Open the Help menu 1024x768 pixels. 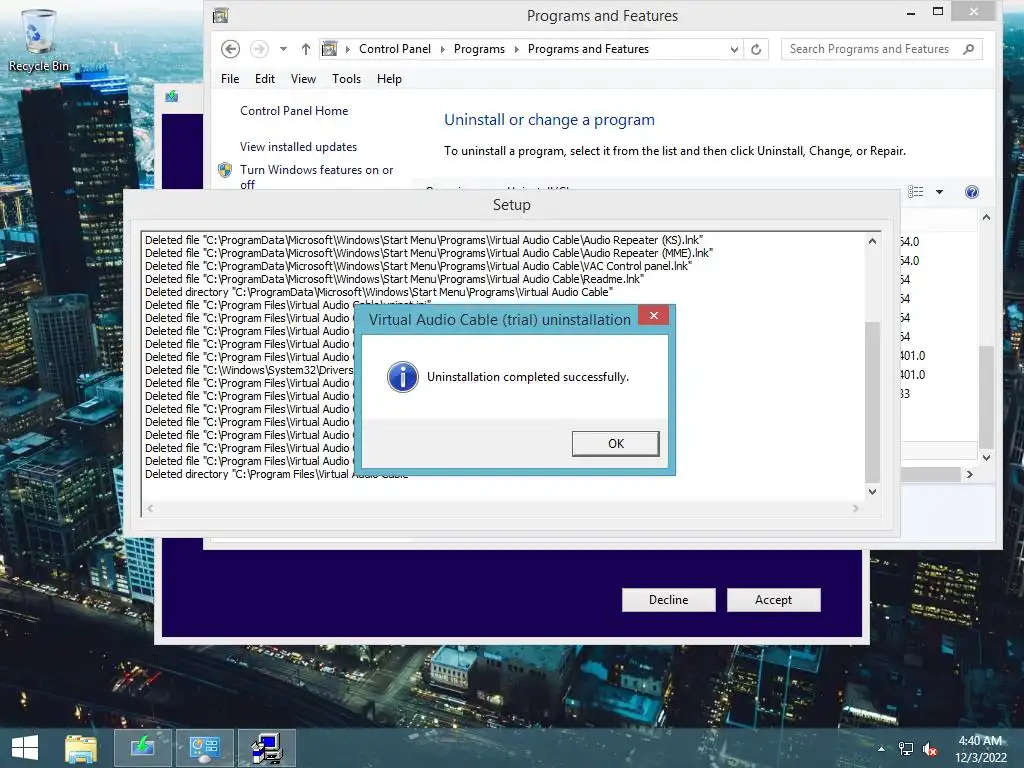click(389, 79)
